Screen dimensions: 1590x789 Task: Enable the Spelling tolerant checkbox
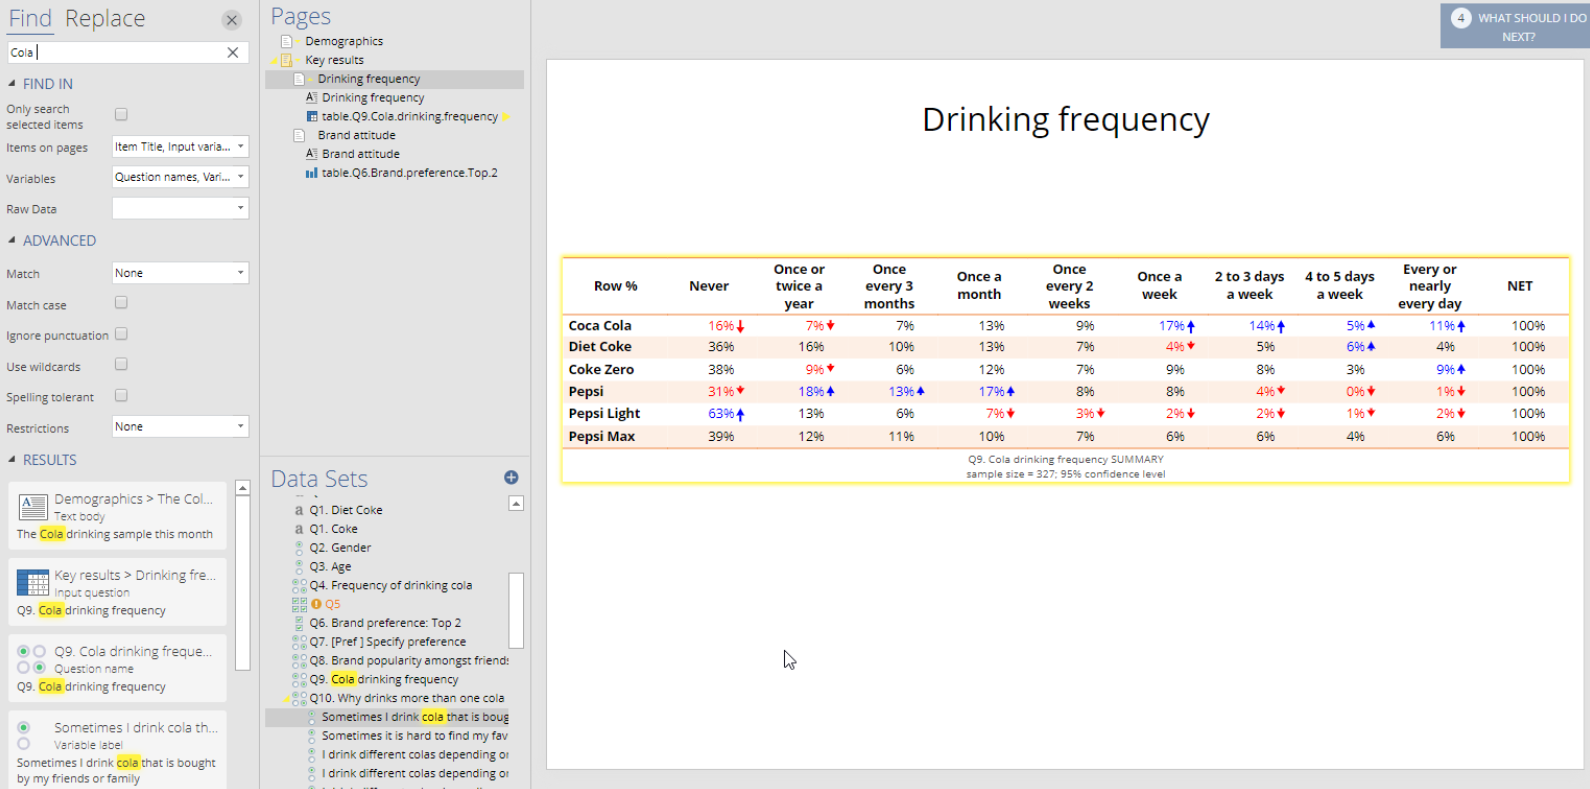tap(121, 396)
